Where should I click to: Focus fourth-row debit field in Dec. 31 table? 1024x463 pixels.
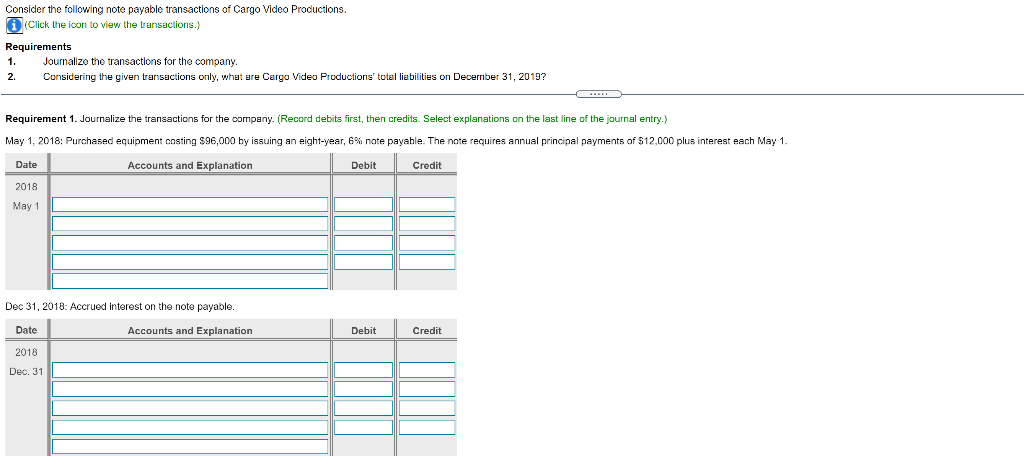click(x=364, y=427)
